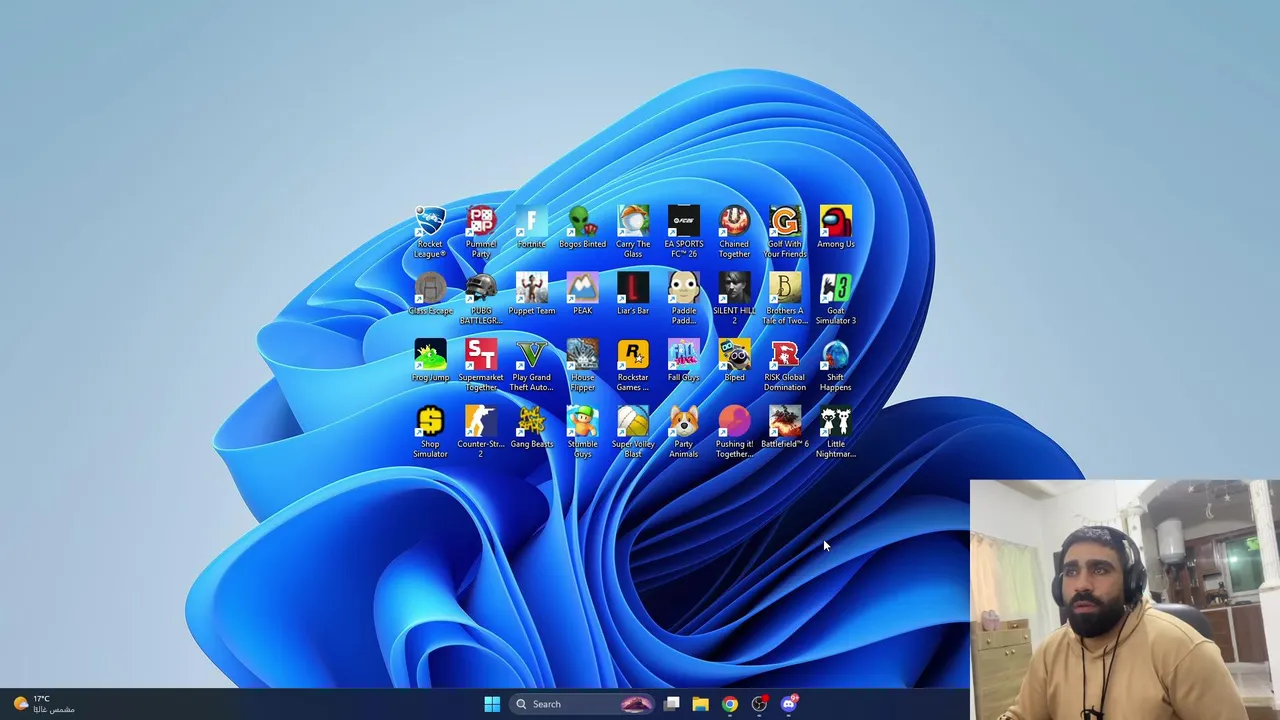This screenshot has width=1280, height=720.
Task: Click the RISK Global Domination icon
Action: point(785,365)
